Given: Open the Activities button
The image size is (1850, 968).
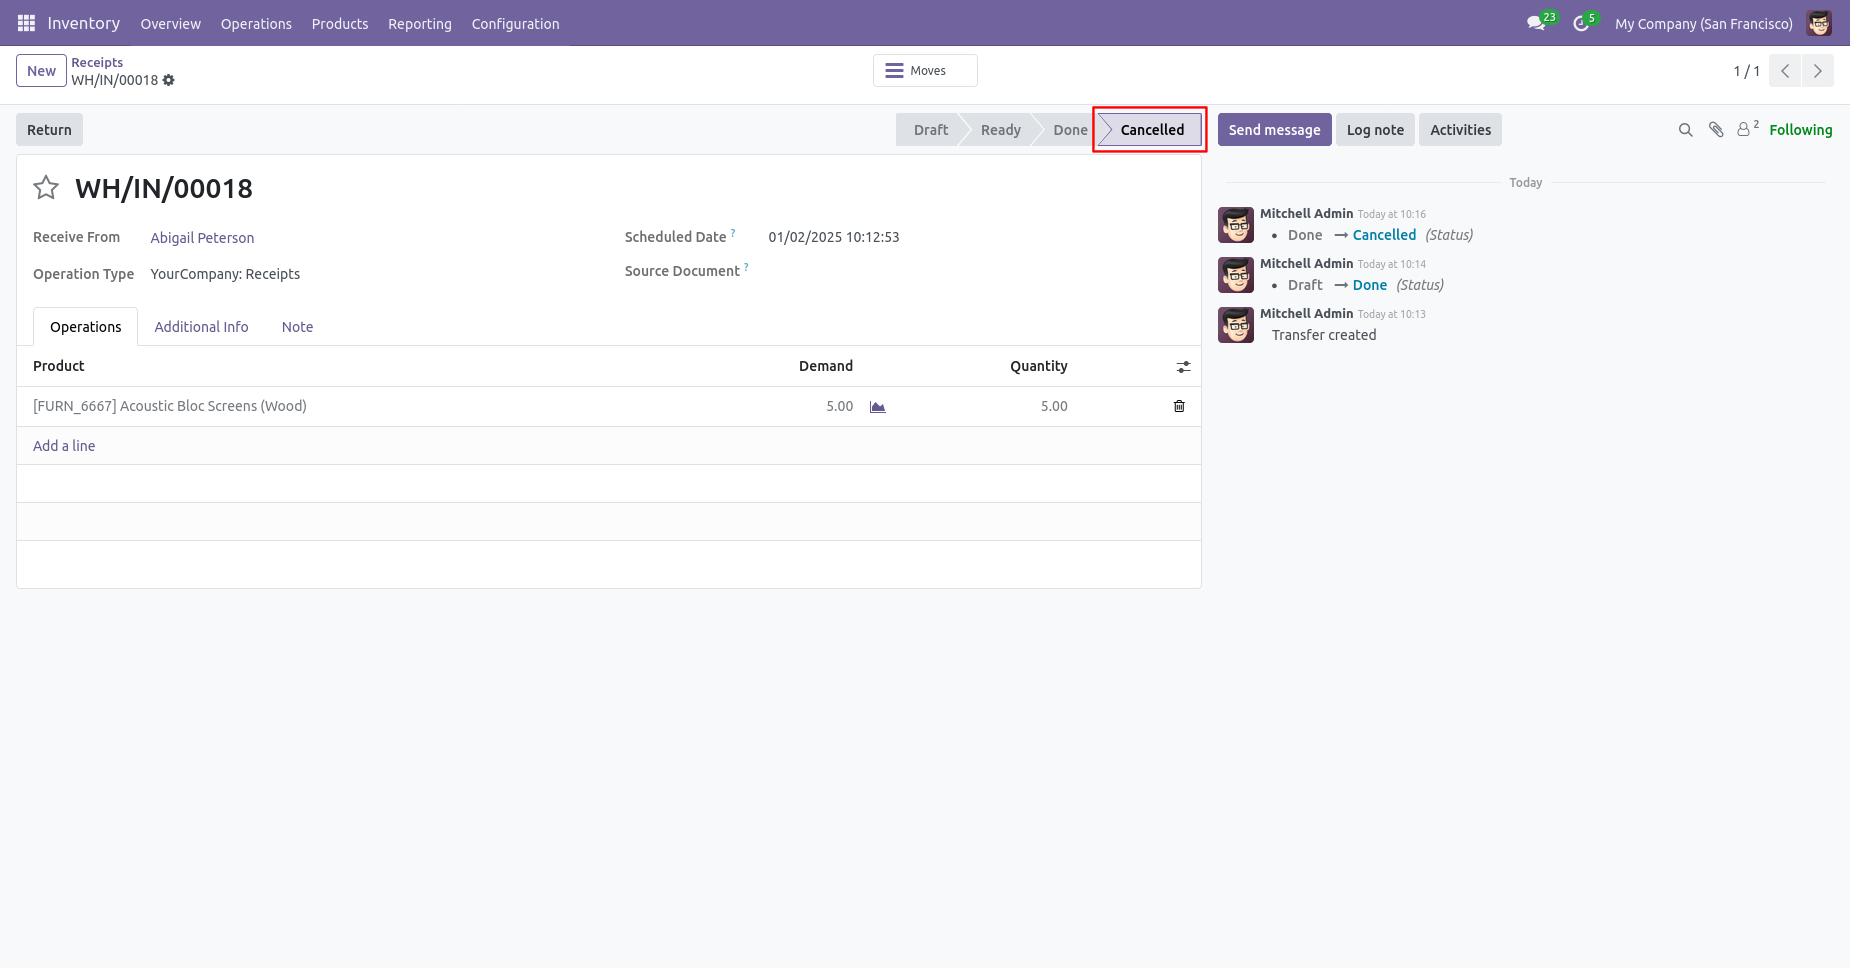Looking at the screenshot, I should [x=1460, y=130].
